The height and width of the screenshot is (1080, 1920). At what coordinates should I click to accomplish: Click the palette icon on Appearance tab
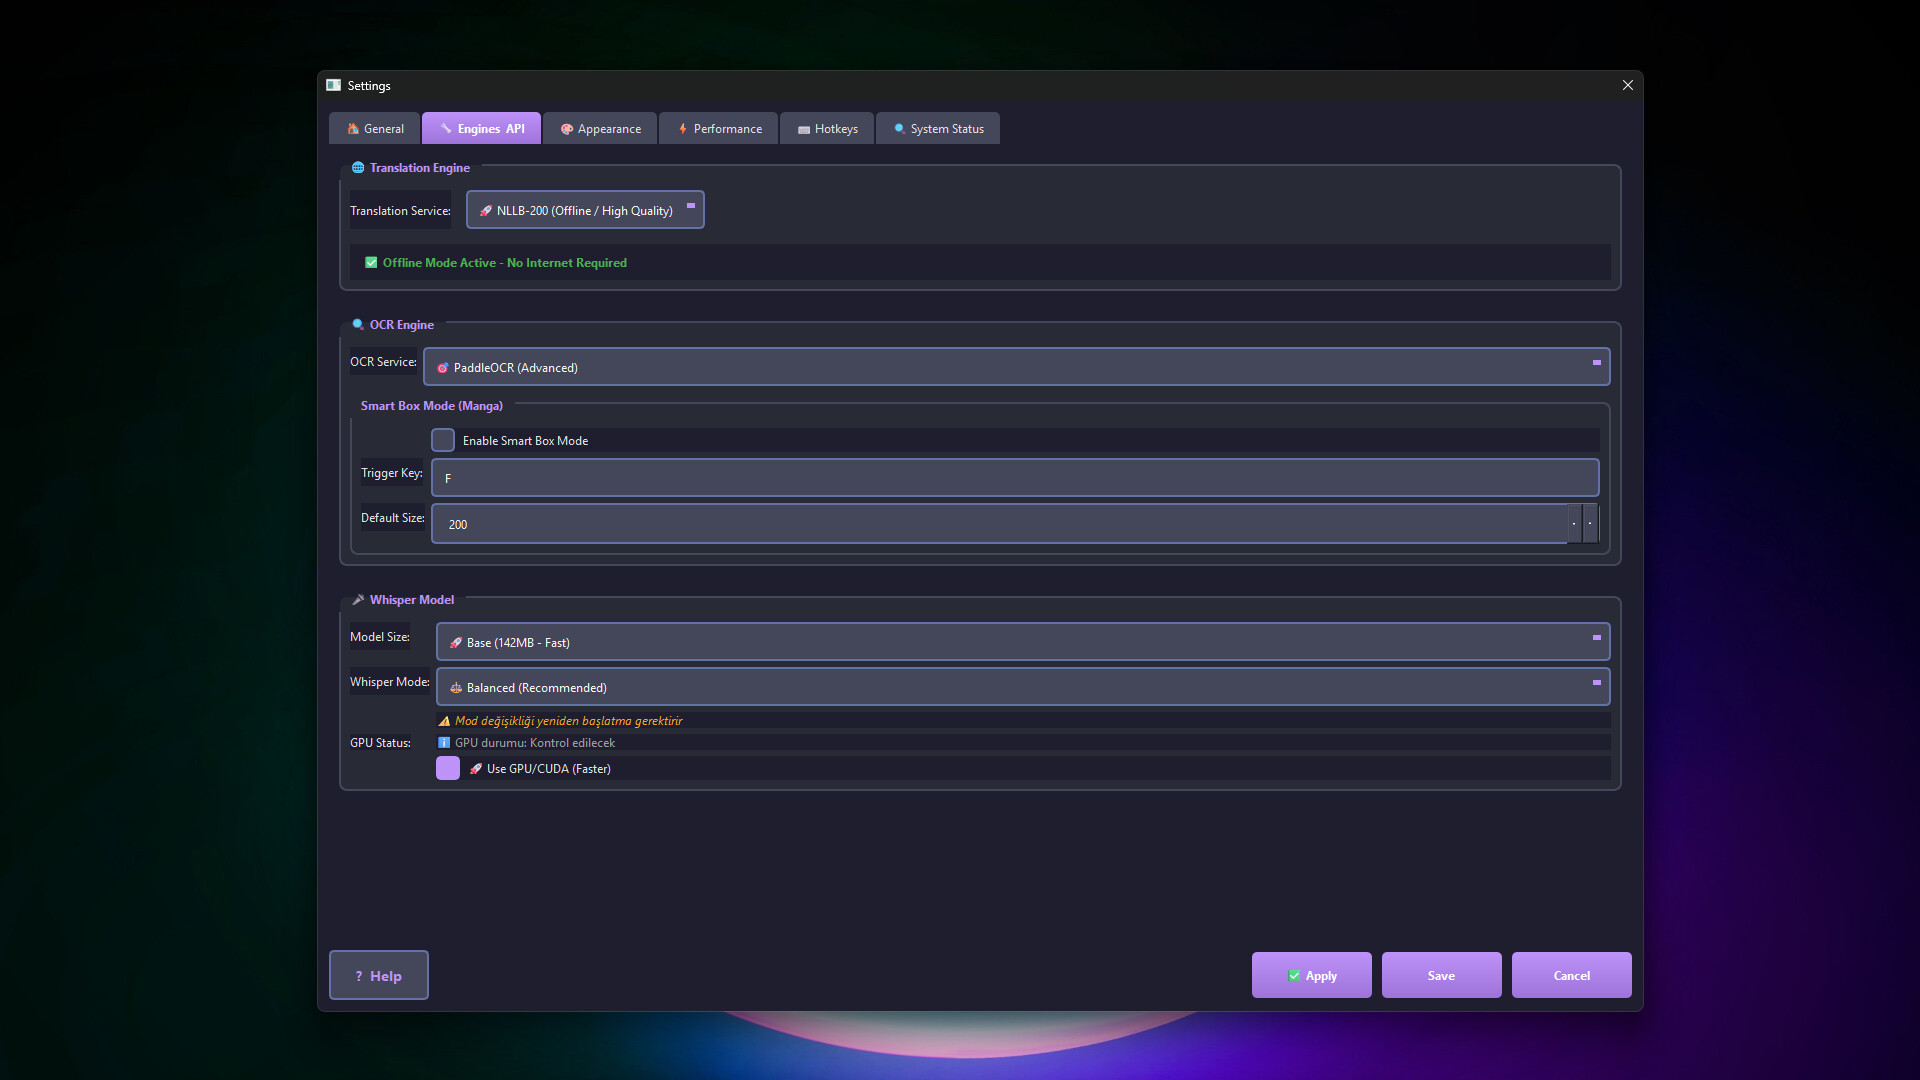point(567,128)
